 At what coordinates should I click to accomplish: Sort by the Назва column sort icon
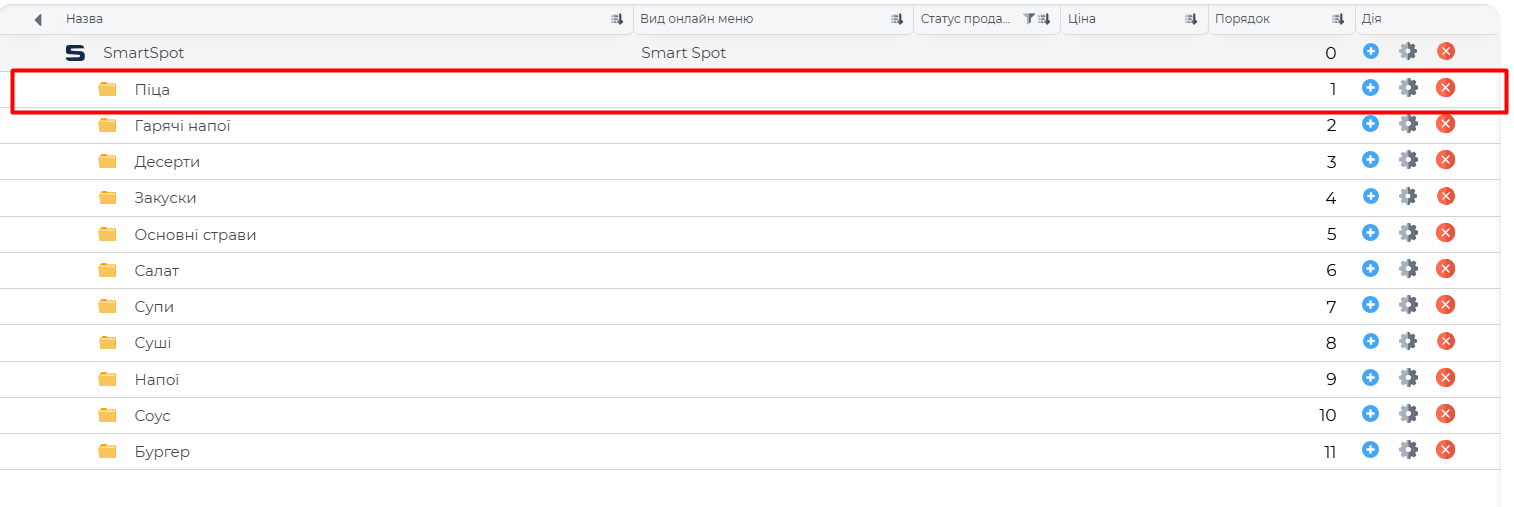click(x=617, y=19)
